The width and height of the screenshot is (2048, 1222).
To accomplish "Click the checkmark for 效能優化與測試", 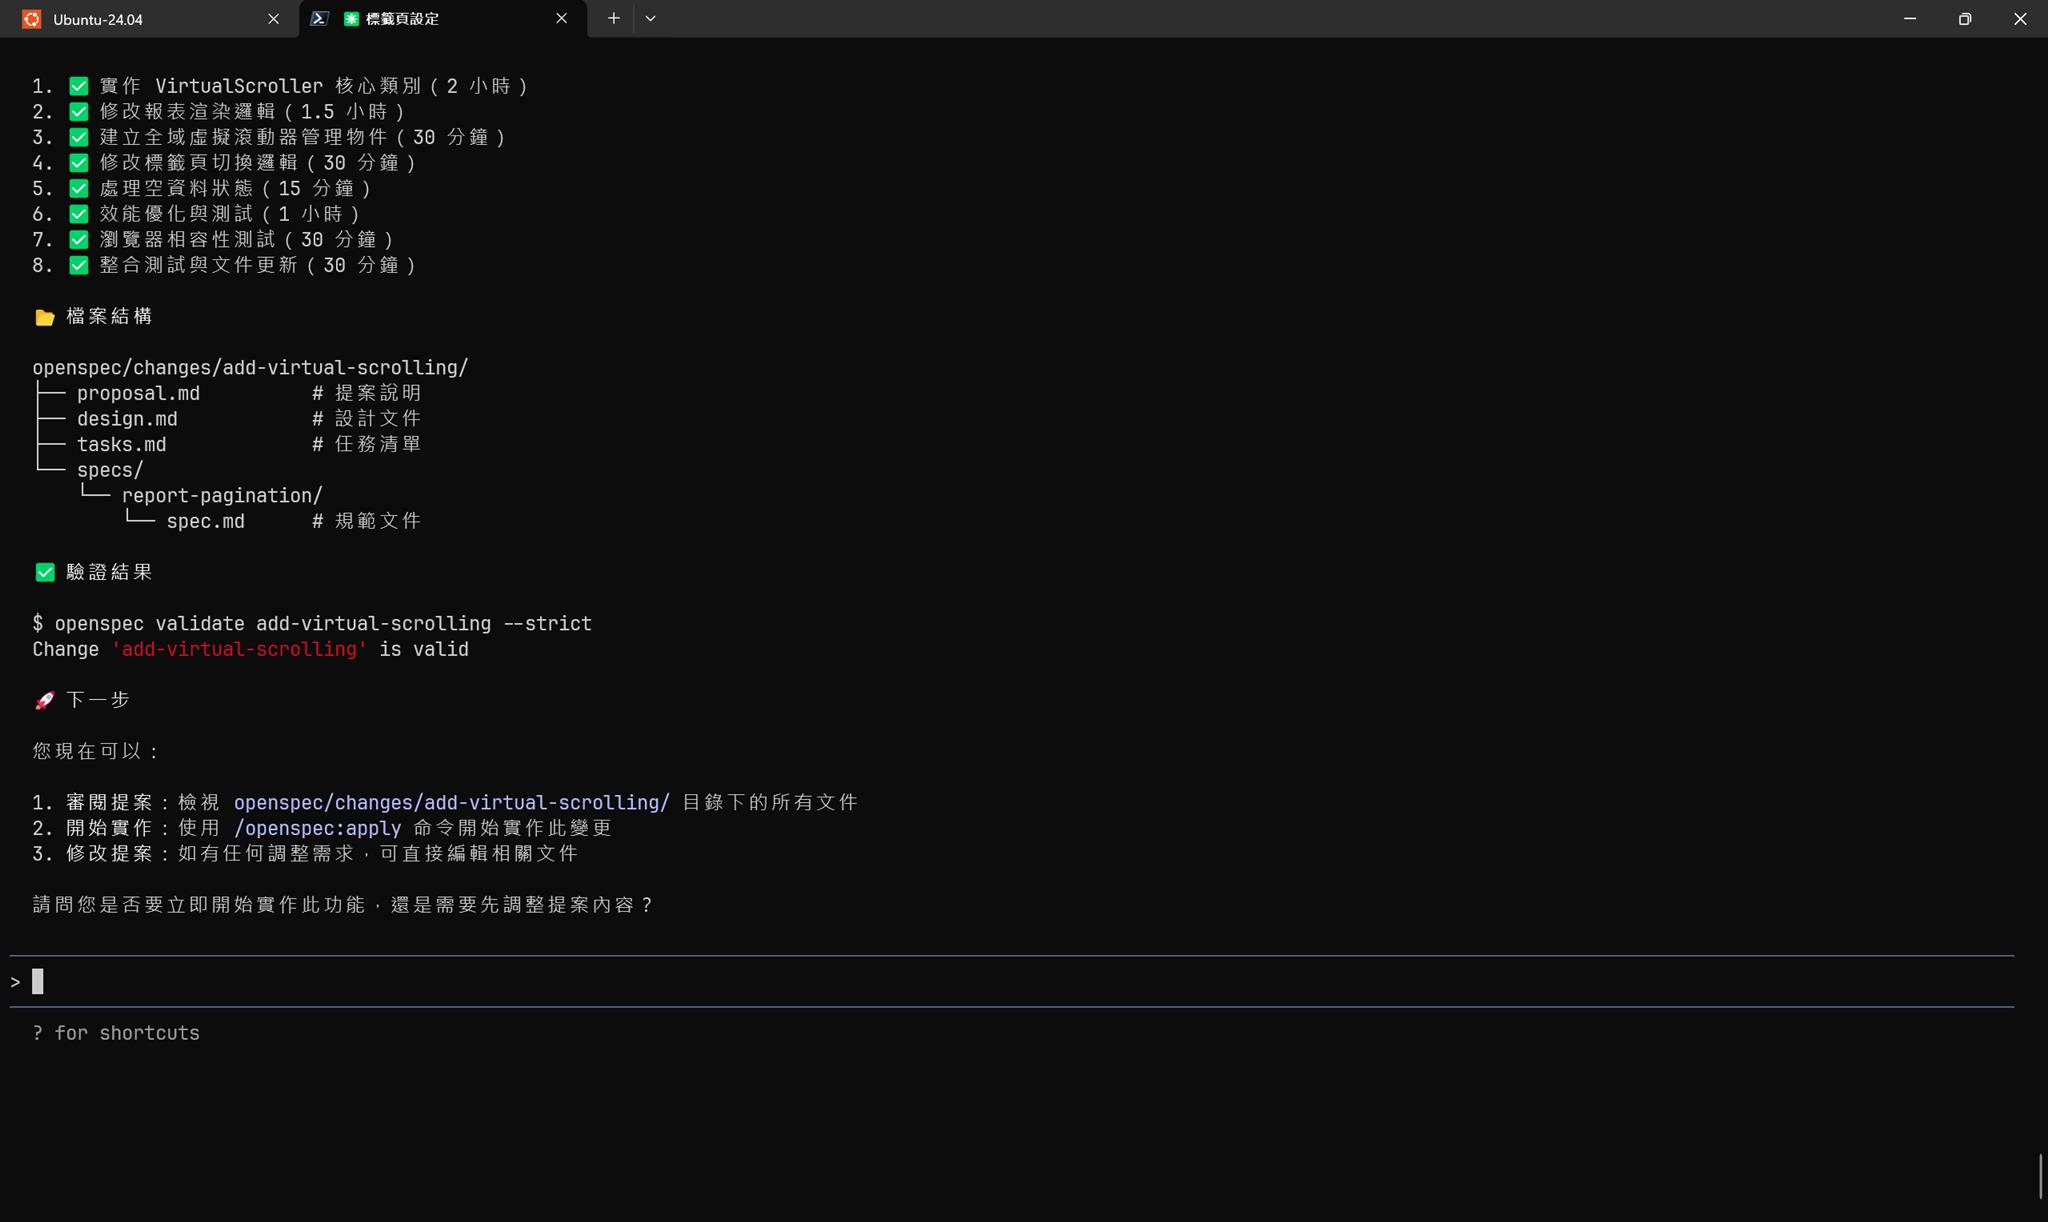I will click(x=78, y=214).
